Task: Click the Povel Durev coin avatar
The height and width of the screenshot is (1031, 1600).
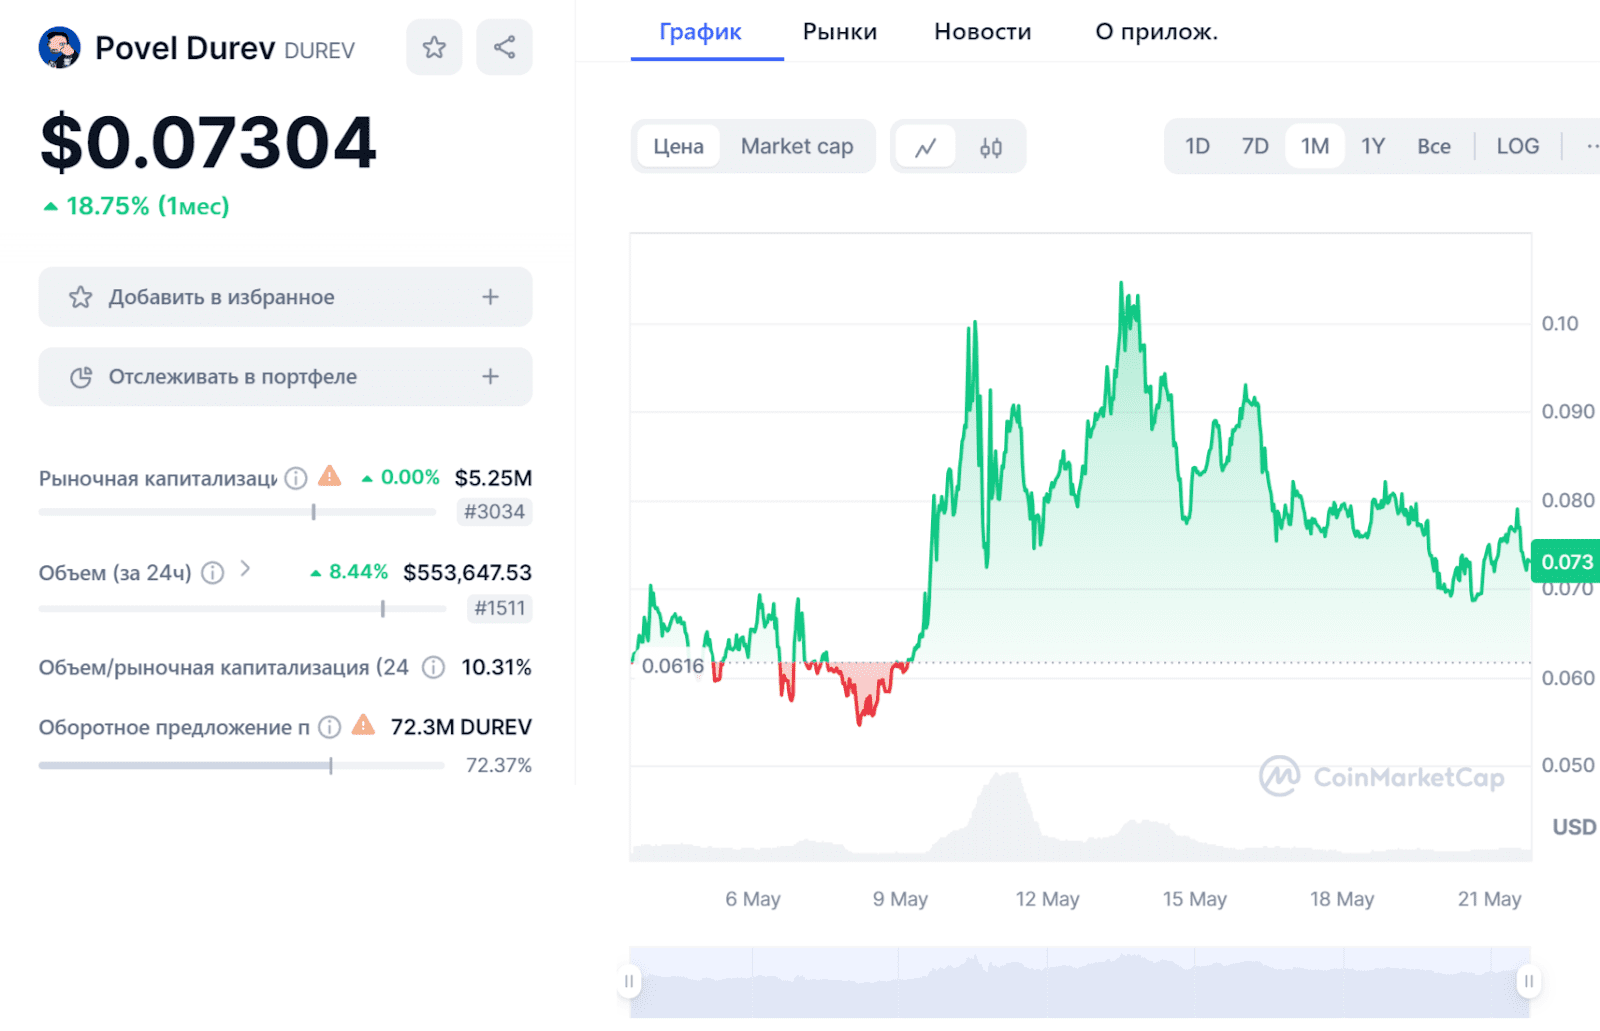Action: [59, 47]
